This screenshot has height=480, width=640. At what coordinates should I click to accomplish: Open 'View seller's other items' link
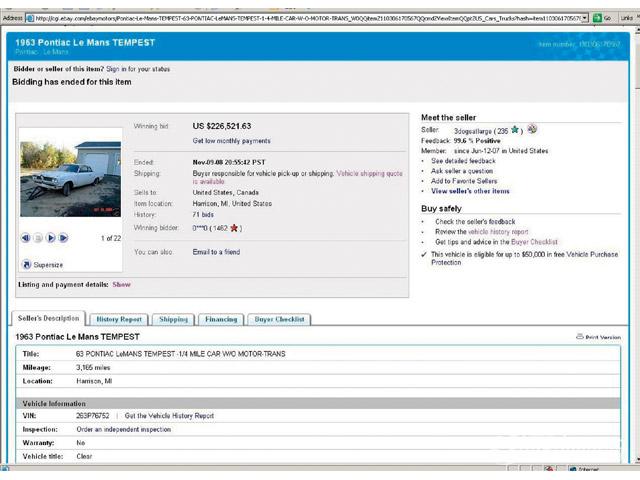tap(470, 191)
